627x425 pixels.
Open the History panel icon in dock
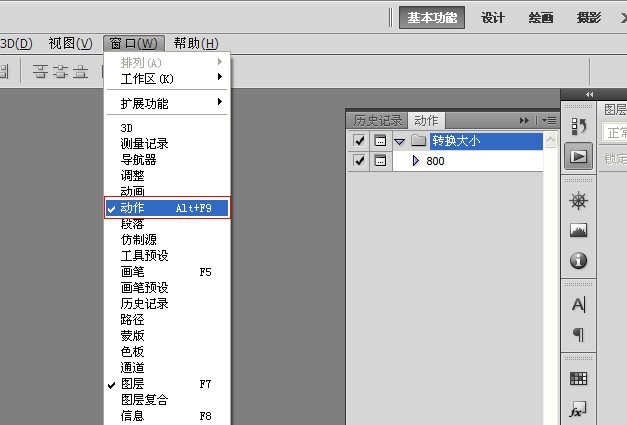[578, 127]
